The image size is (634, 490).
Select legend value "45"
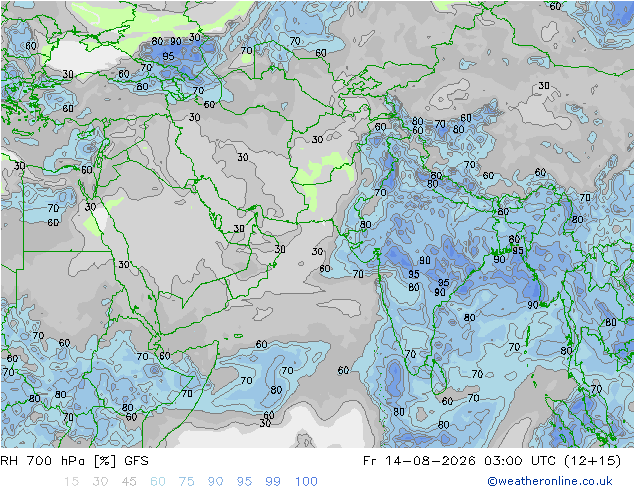(129, 482)
